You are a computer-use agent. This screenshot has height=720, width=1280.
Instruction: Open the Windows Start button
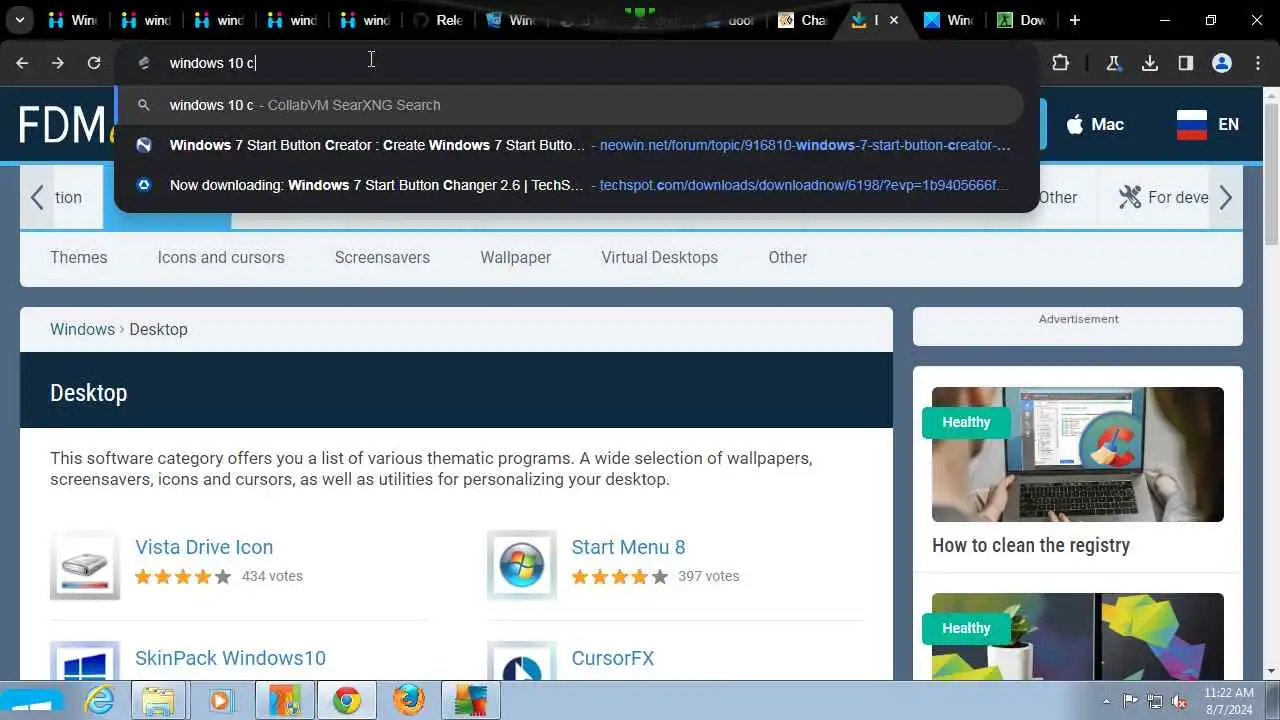point(30,701)
